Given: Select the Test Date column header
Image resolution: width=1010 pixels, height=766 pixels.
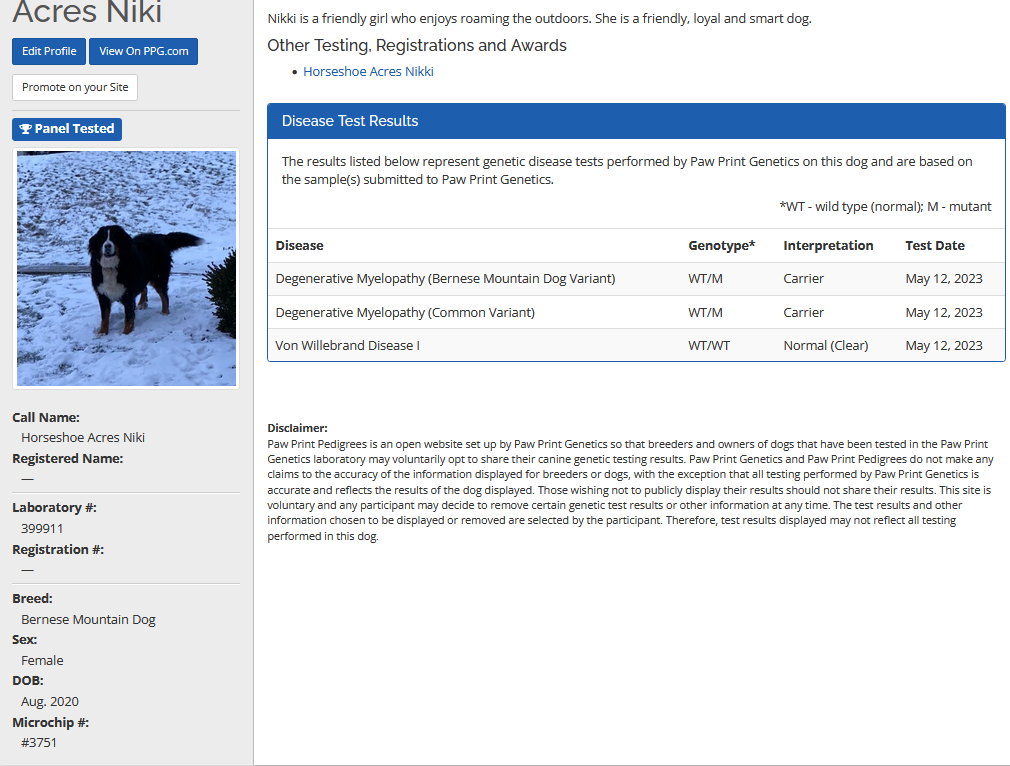Looking at the screenshot, I should tap(935, 245).
